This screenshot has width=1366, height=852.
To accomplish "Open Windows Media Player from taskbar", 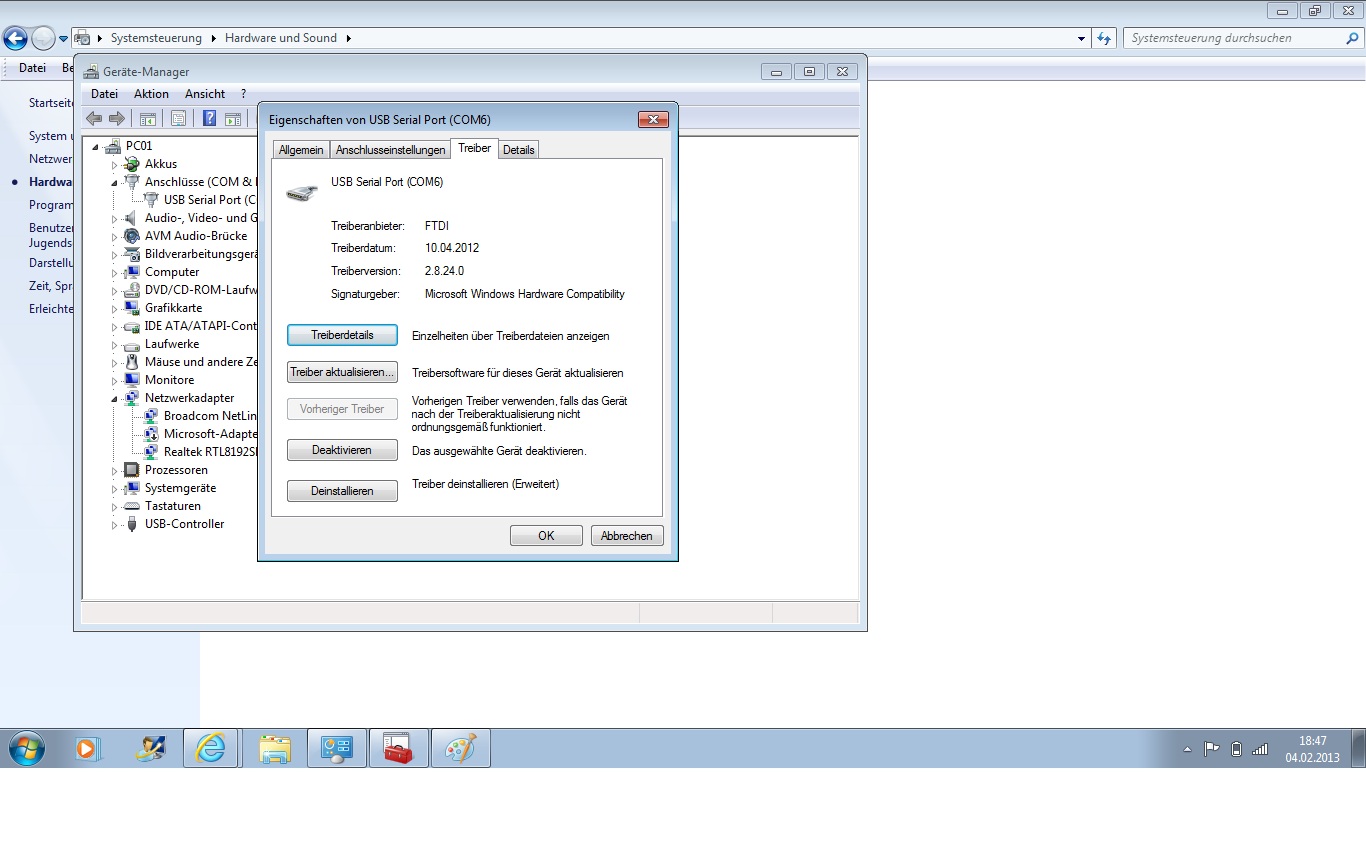I will click(x=89, y=748).
